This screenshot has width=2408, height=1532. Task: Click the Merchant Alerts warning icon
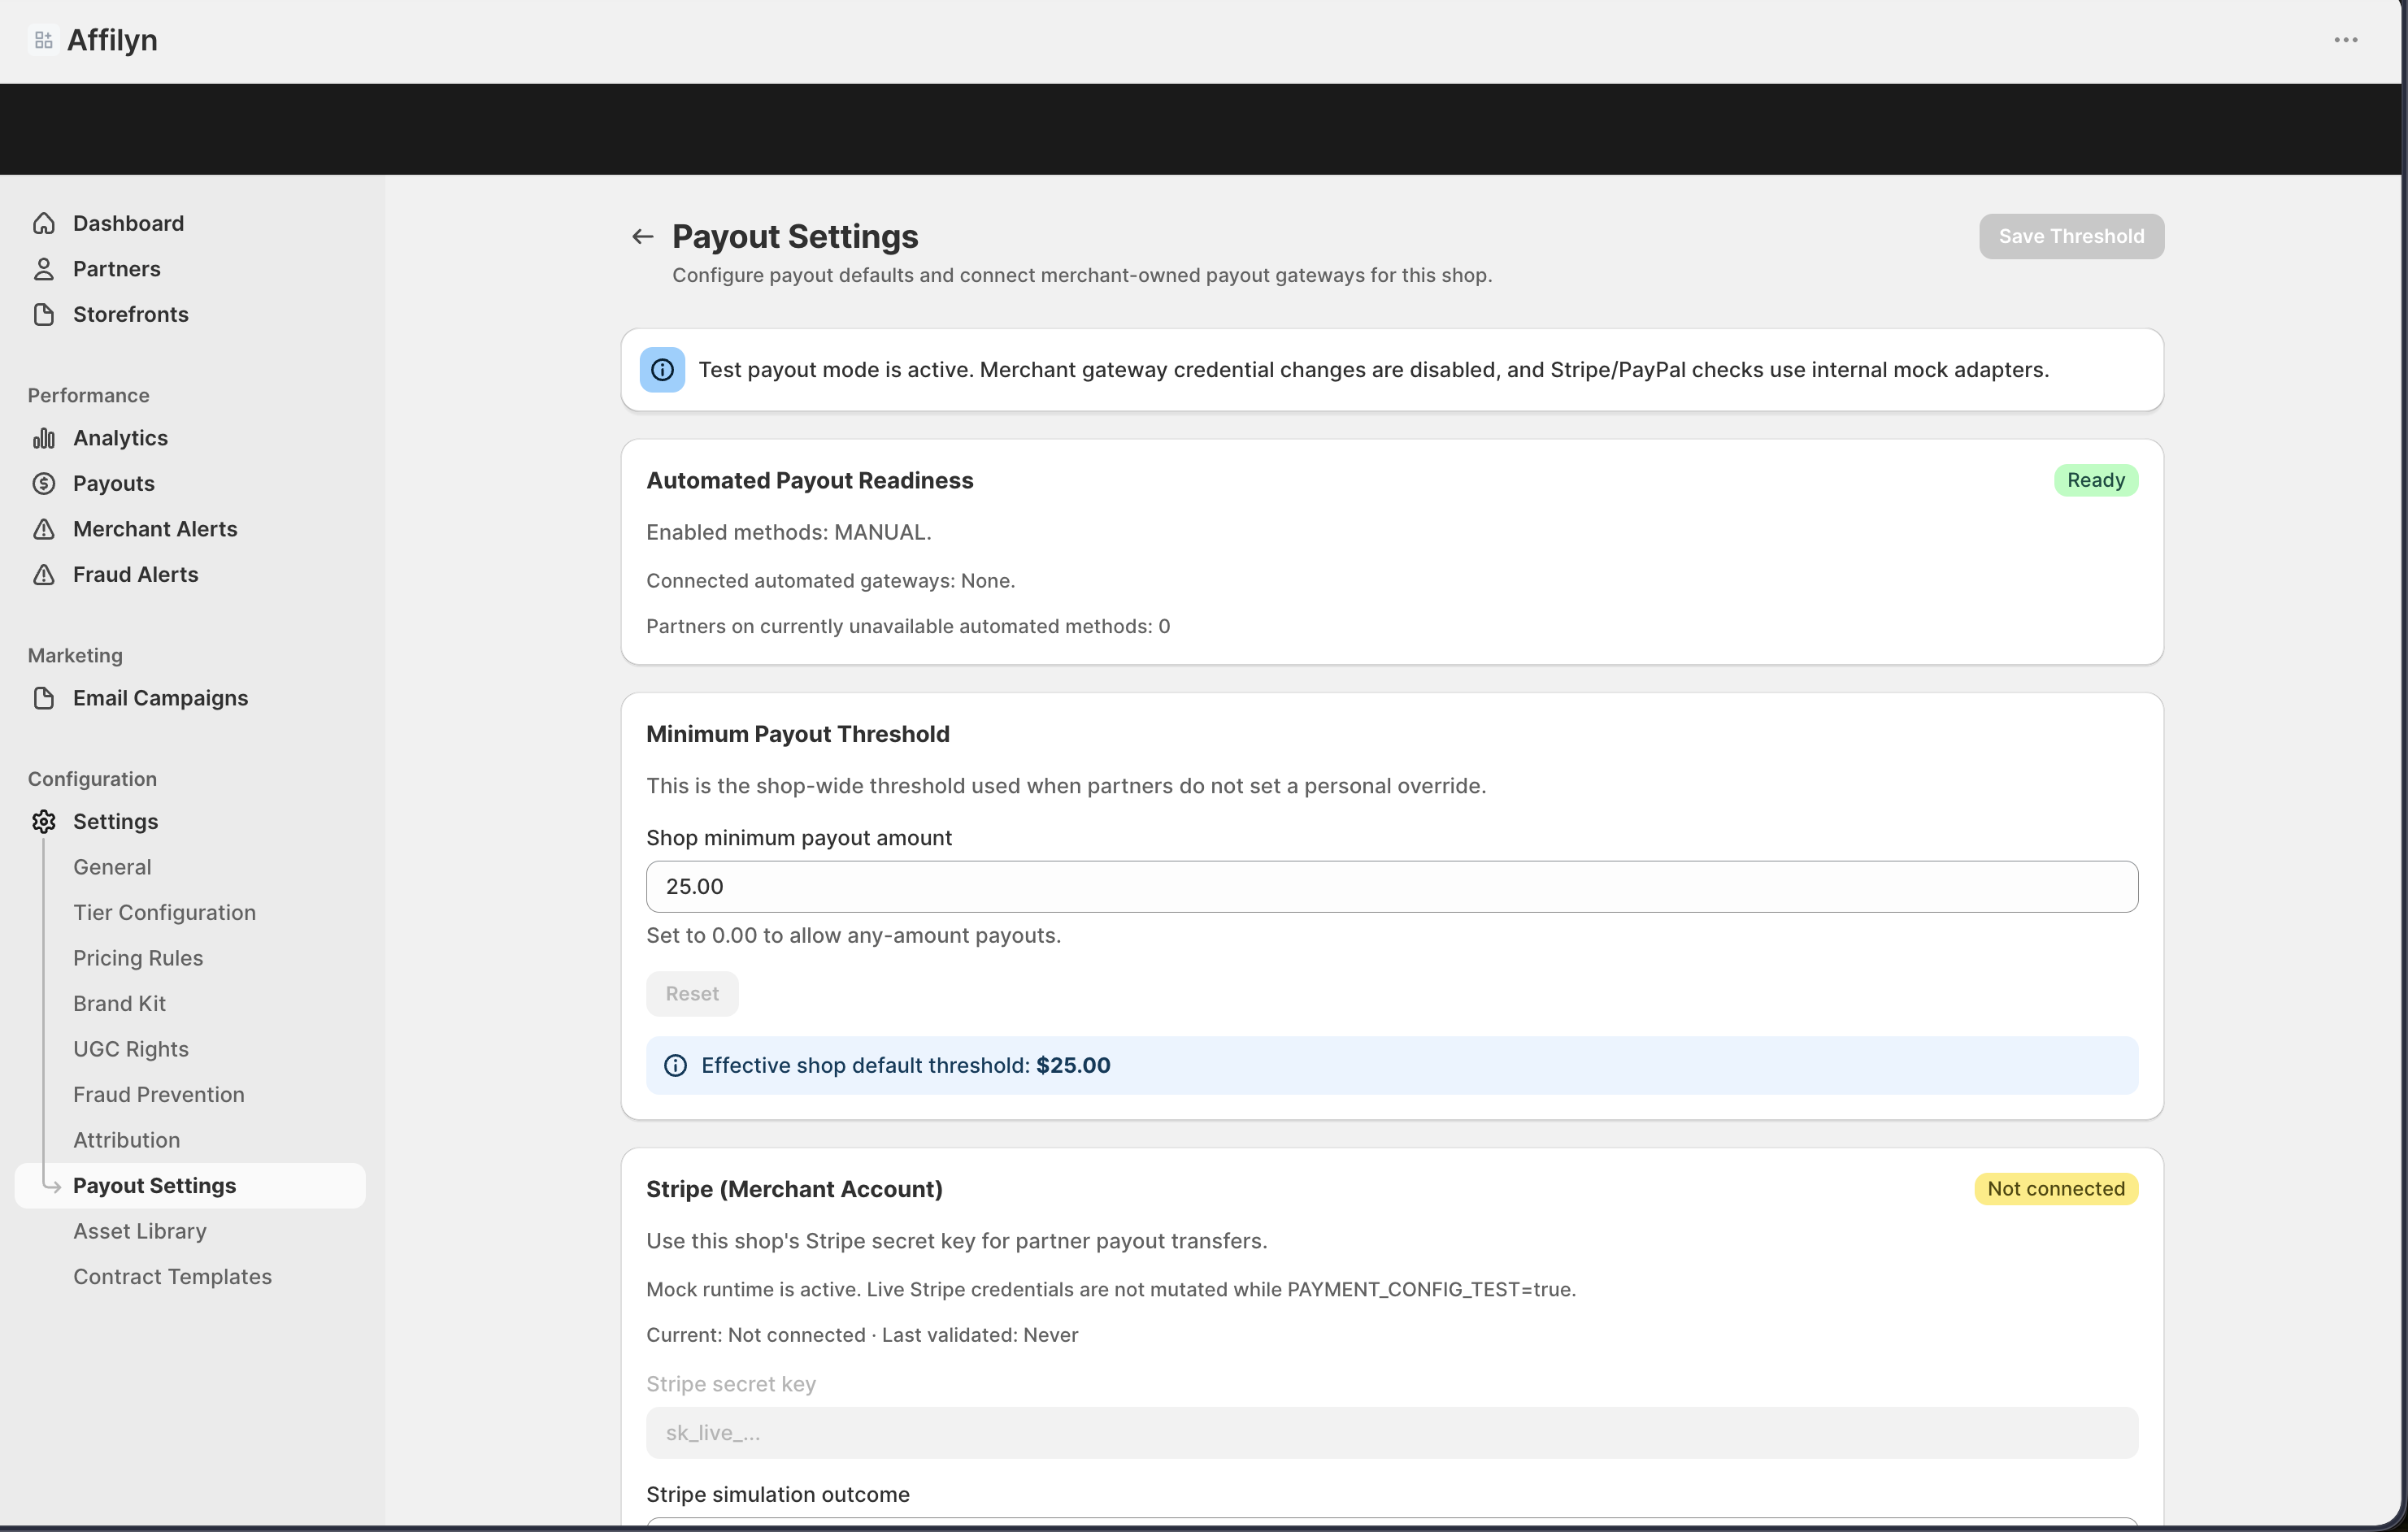[44, 529]
